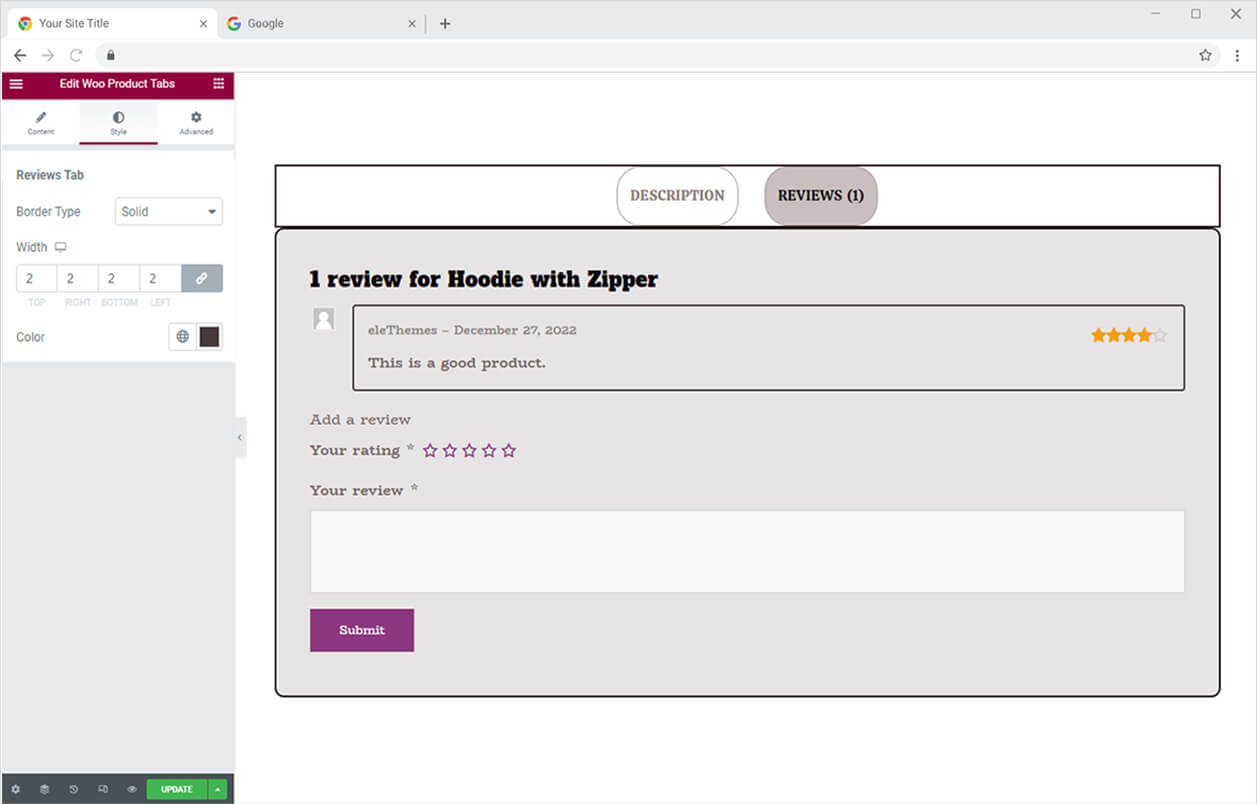1257x804 pixels.
Task: Open the Elementor hamburger menu
Action: (16, 84)
